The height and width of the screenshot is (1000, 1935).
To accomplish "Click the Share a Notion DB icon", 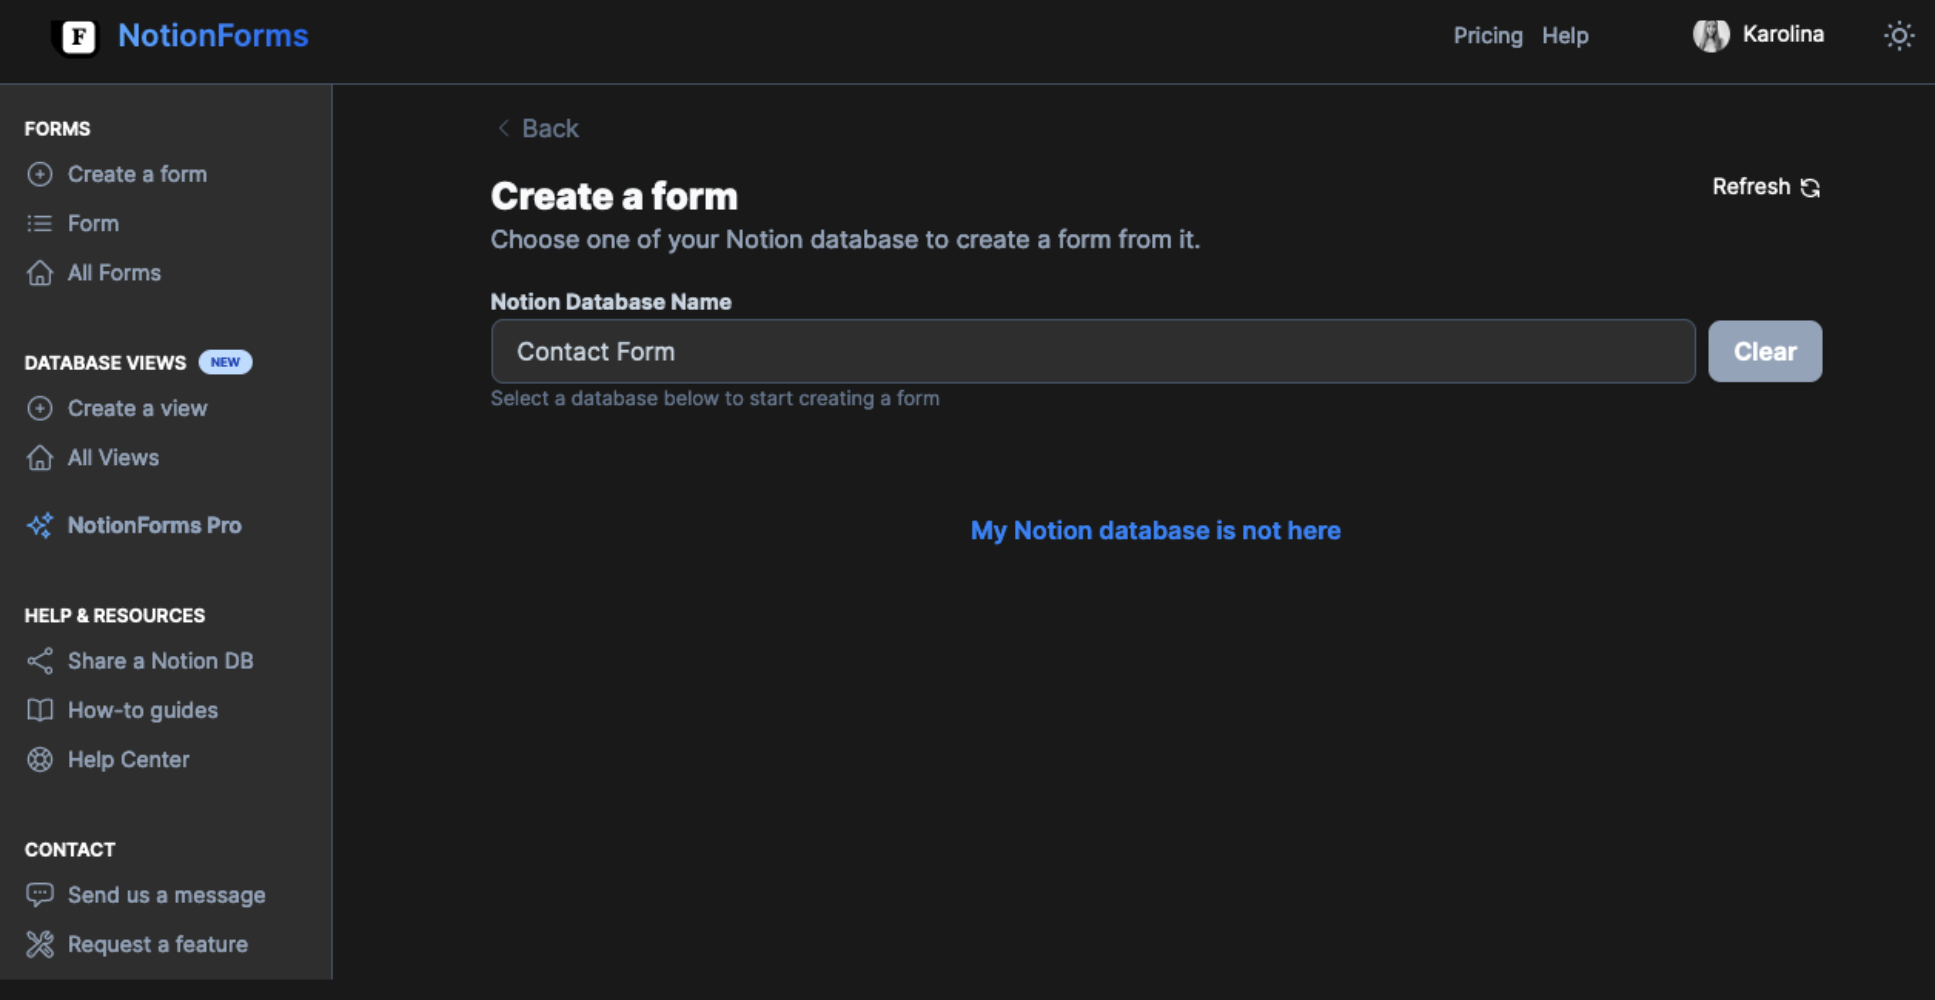I will pyautogui.click(x=40, y=660).
